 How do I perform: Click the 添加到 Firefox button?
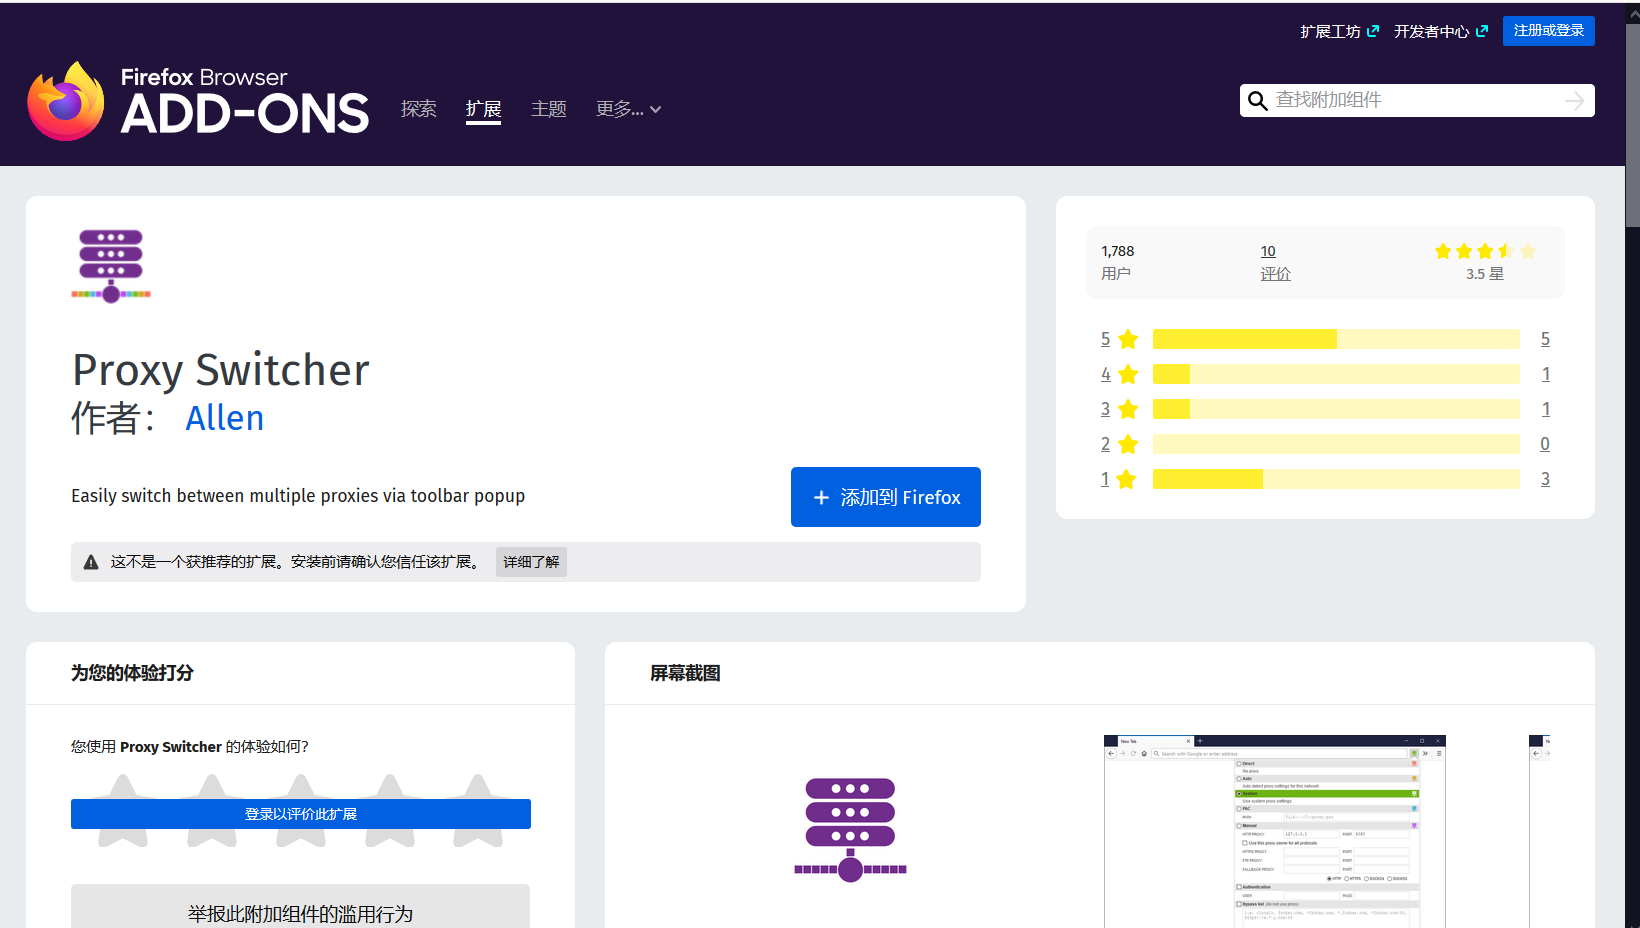click(886, 497)
